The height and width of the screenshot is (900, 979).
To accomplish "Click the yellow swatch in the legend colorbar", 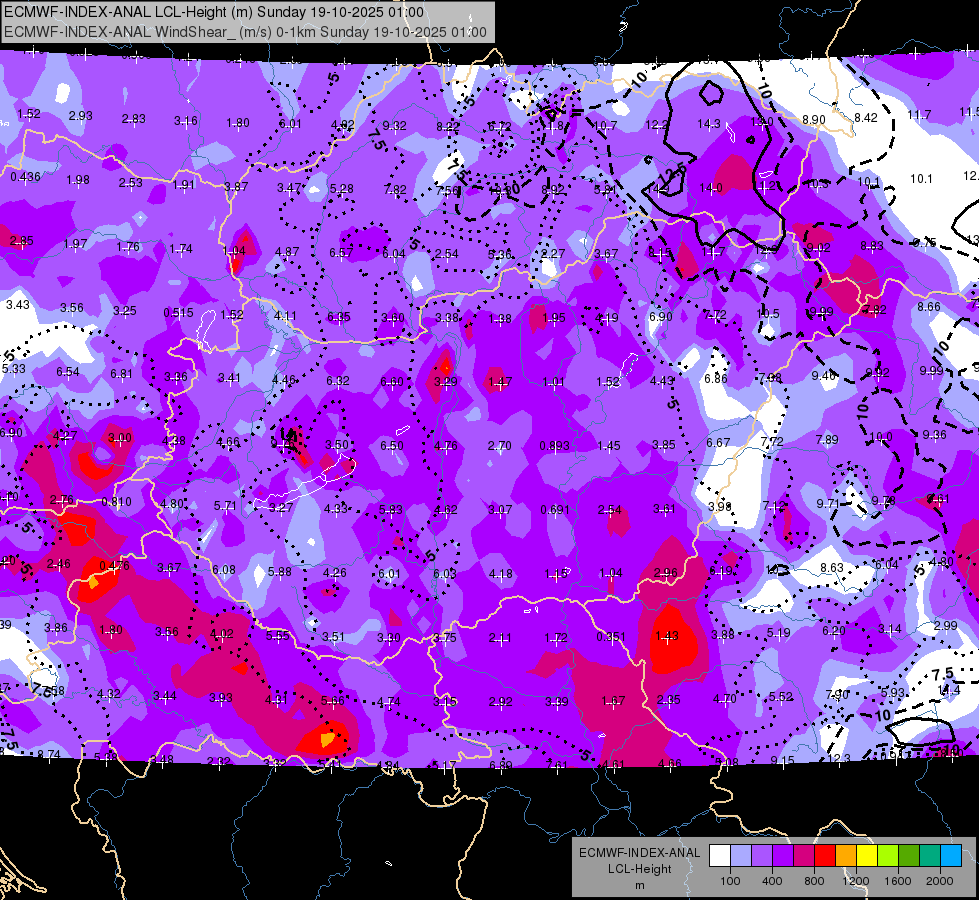I will [867, 855].
